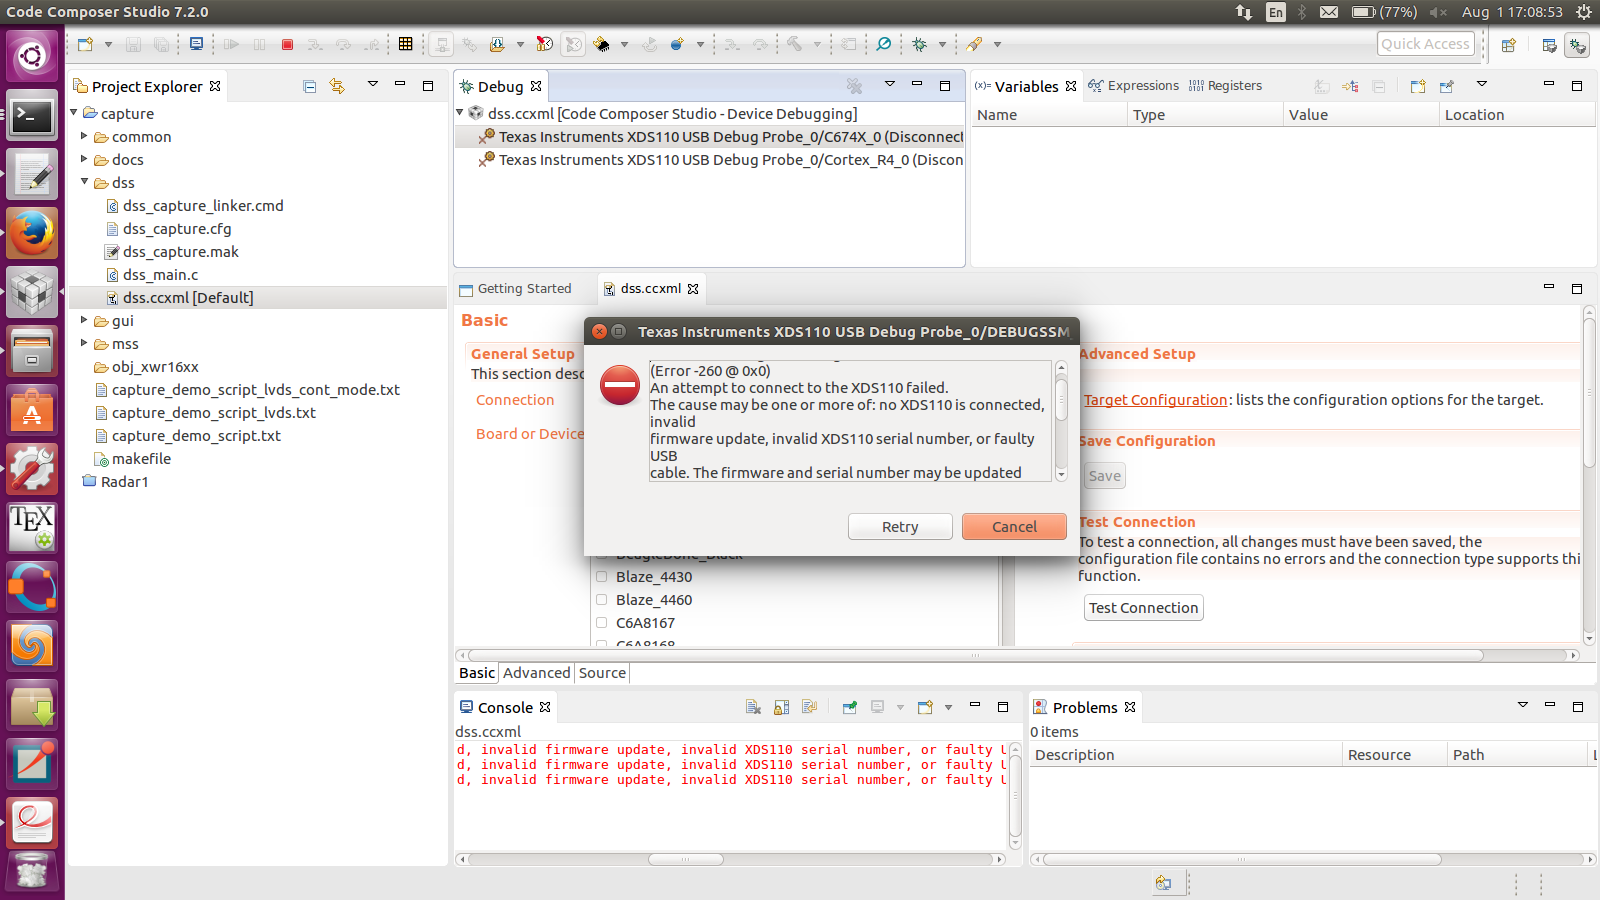
Task: Launch Firefox from the dock
Action: pos(32,234)
